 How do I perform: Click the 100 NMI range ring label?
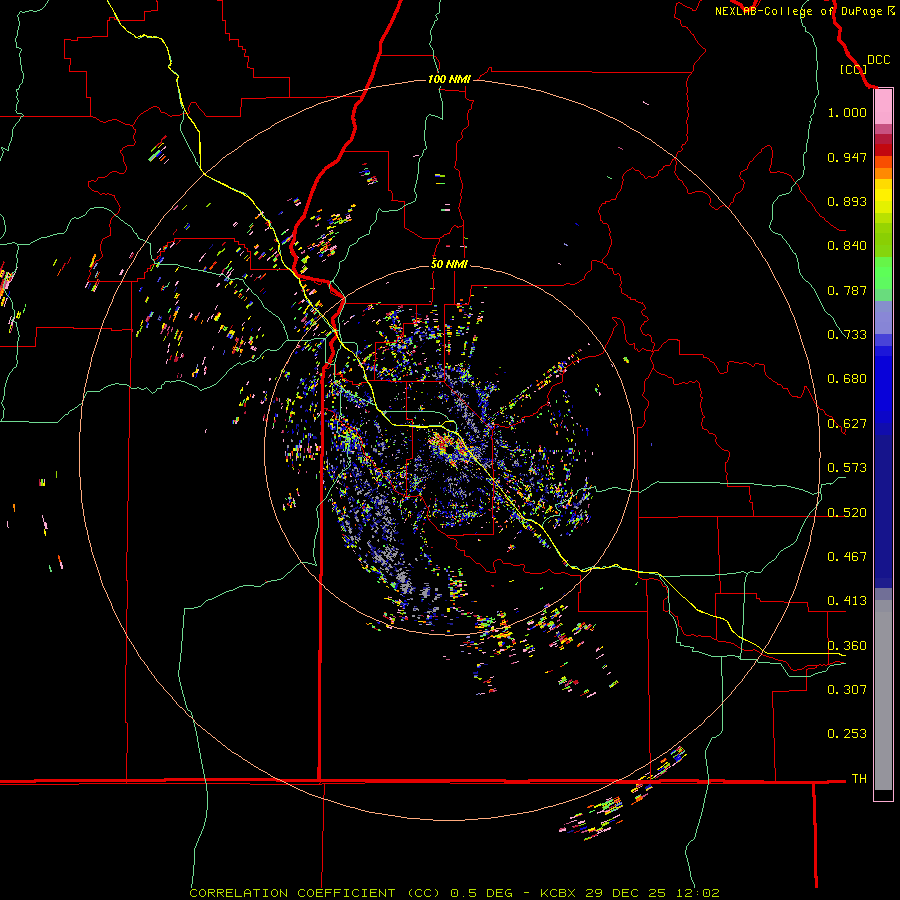(449, 79)
